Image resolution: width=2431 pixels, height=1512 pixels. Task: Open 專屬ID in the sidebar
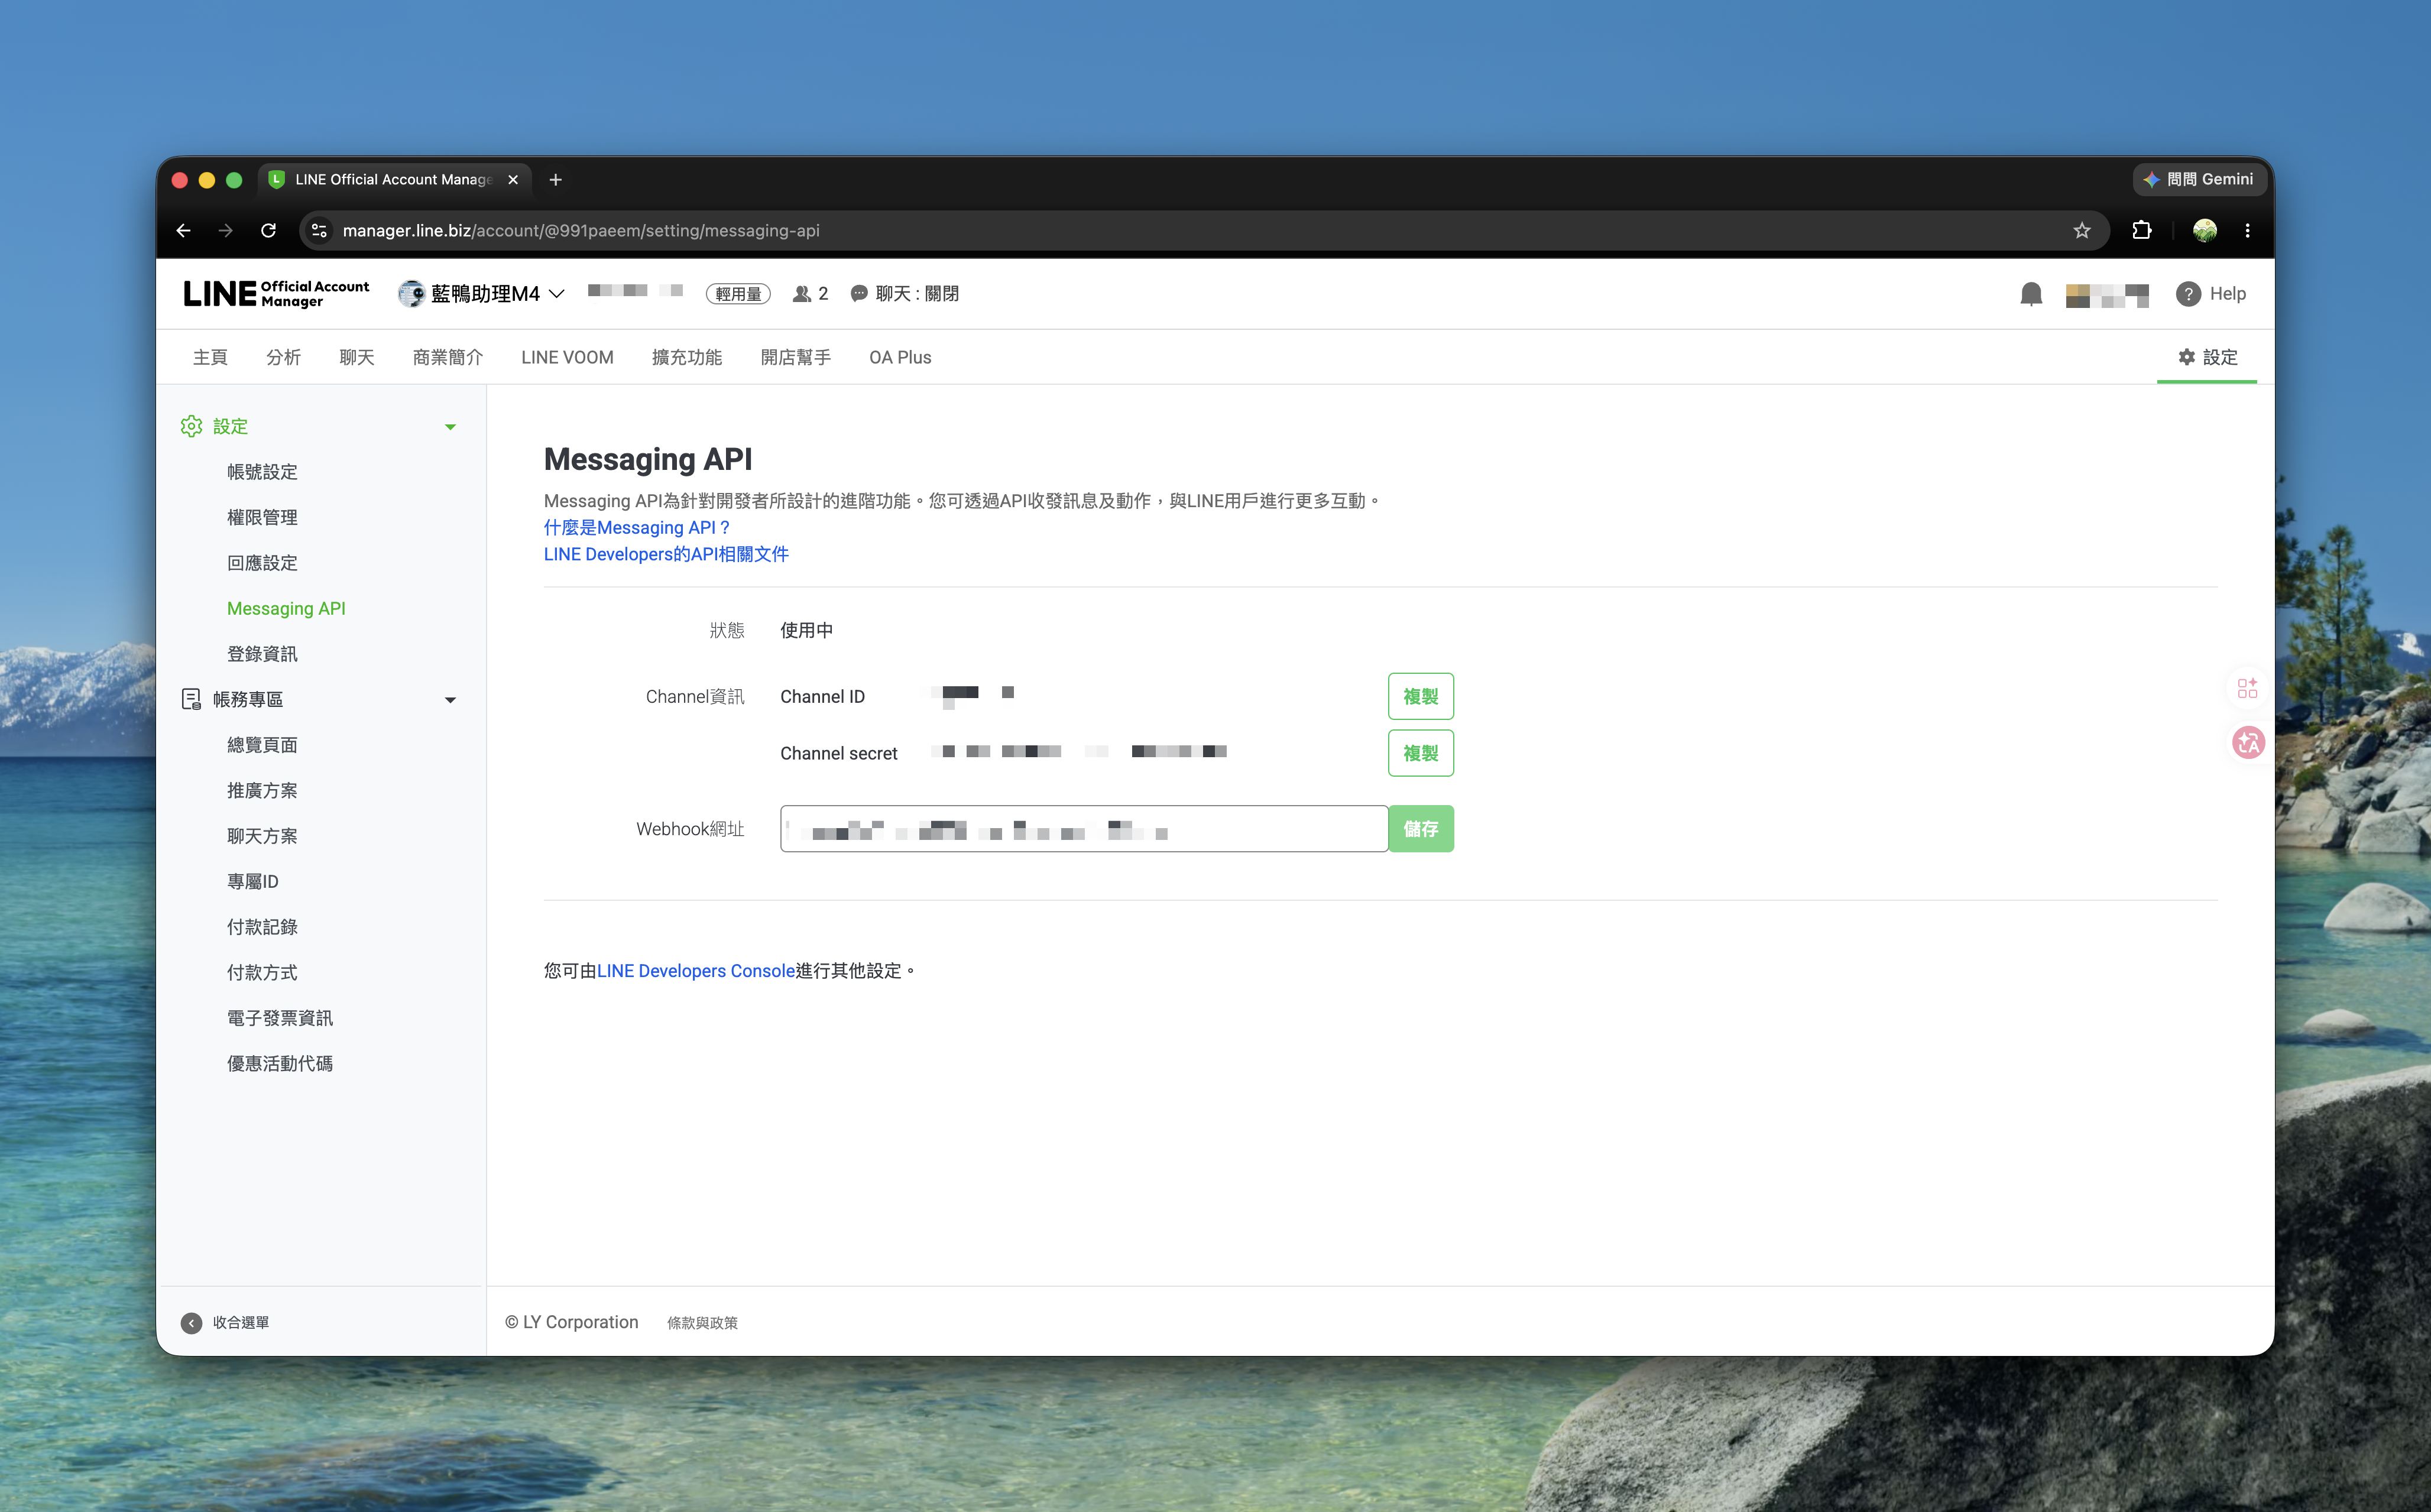[x=253, y=881]
